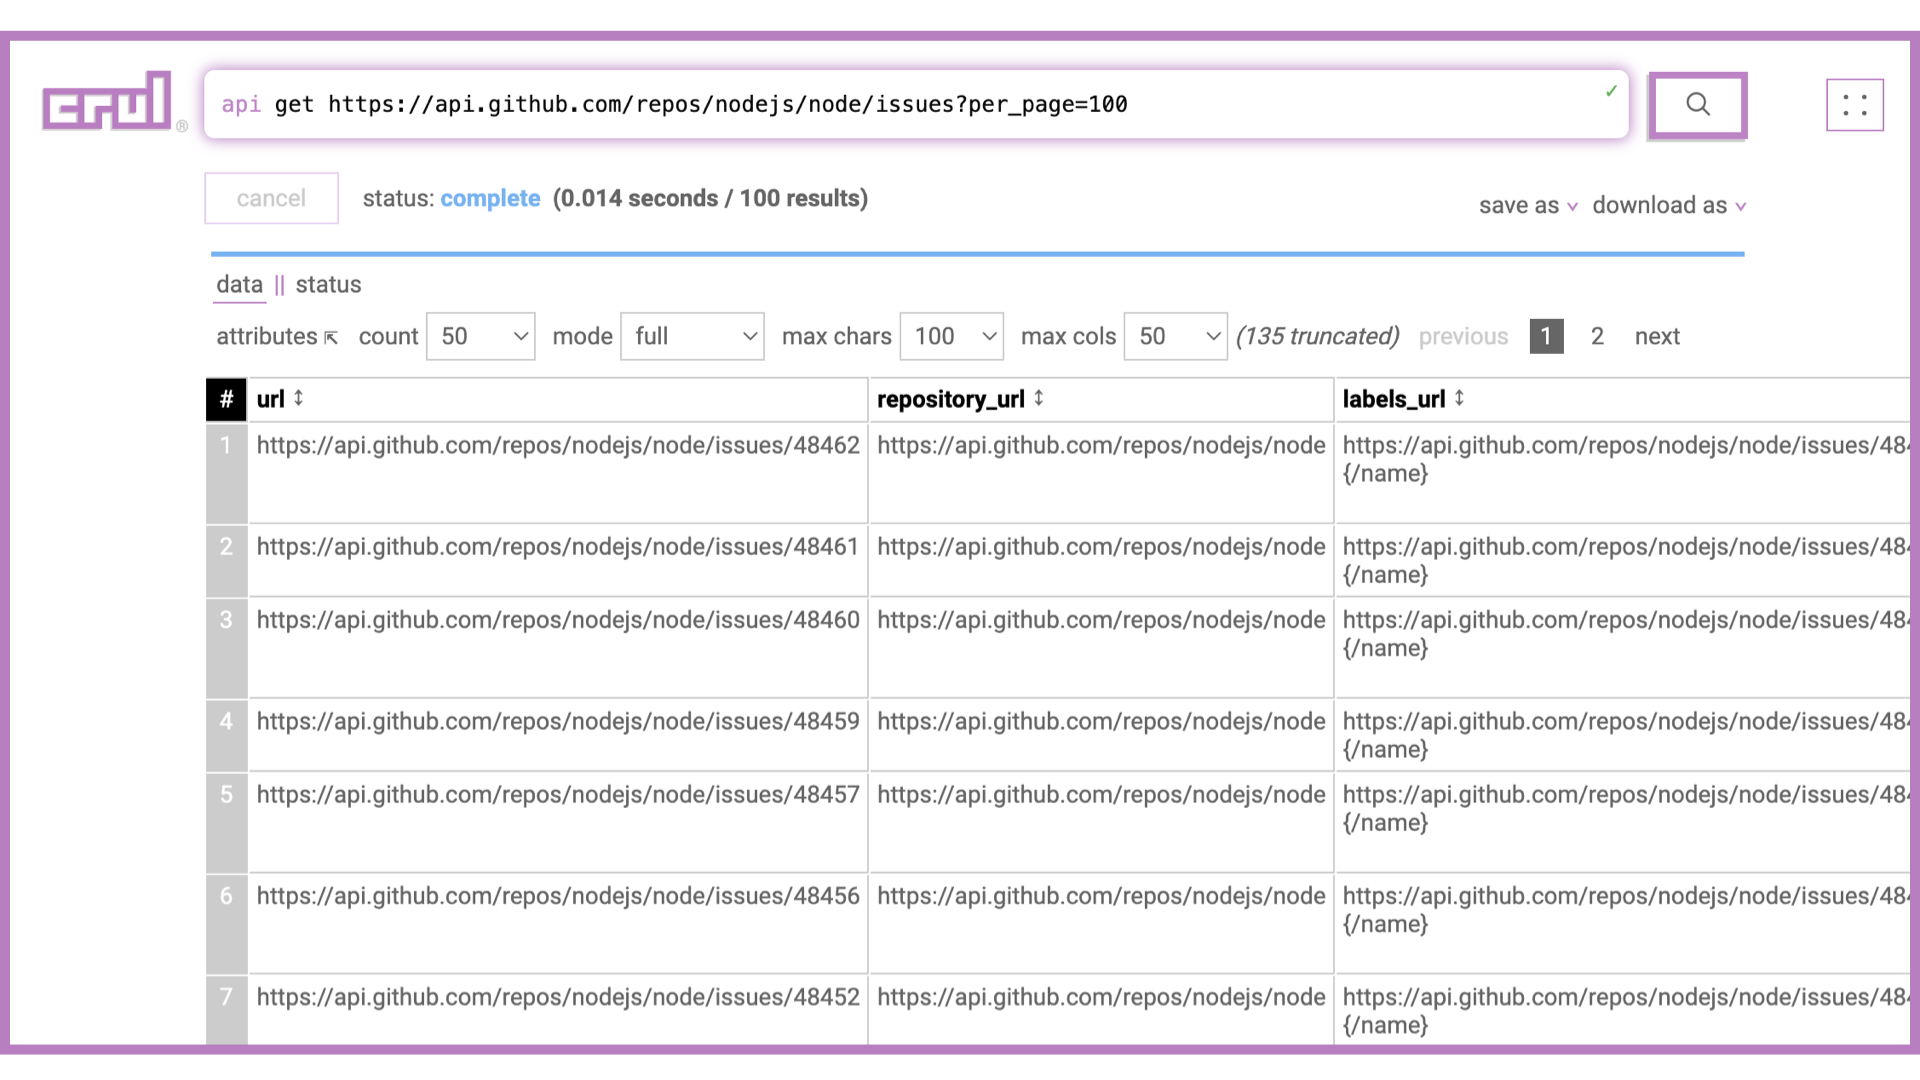This screenshot has height=1080, width=1920.
Task: Open the max chars dropdown showing 100
Action: 952,336
